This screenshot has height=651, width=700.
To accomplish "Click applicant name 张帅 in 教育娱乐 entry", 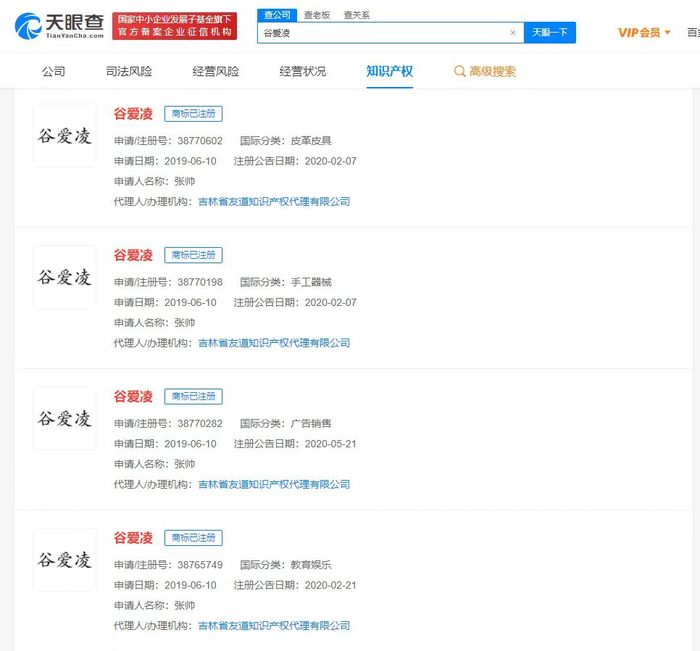I will point(184,605).
